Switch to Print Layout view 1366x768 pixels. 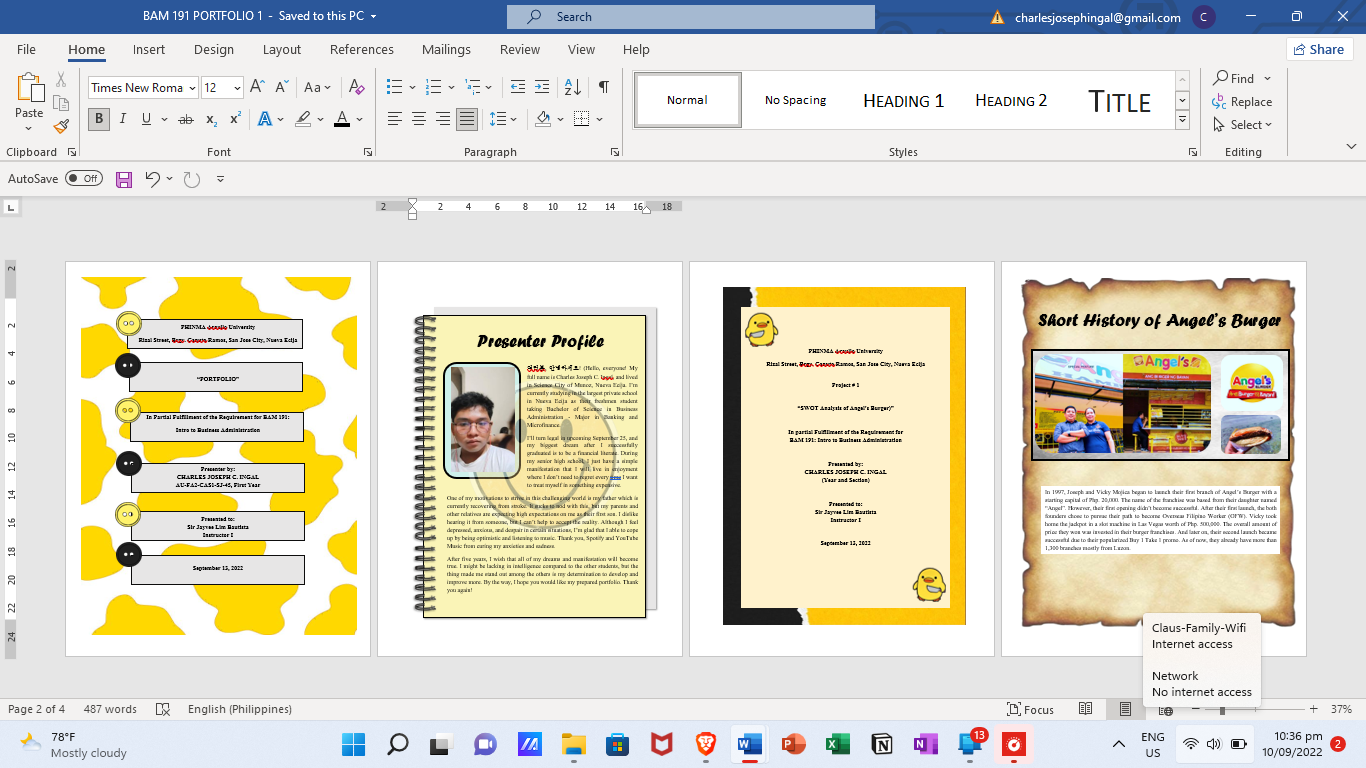click(1125, 709)
